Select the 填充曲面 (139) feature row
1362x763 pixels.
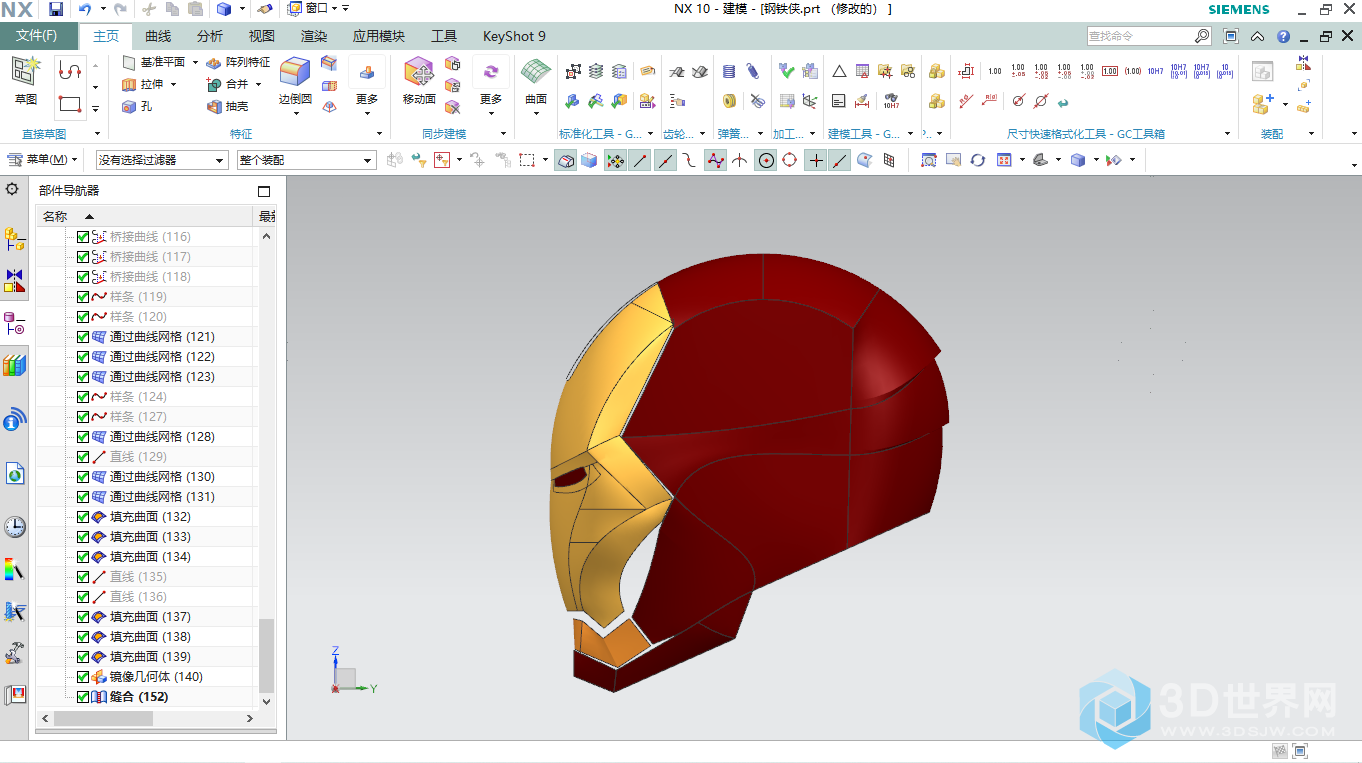click(147, 657)
